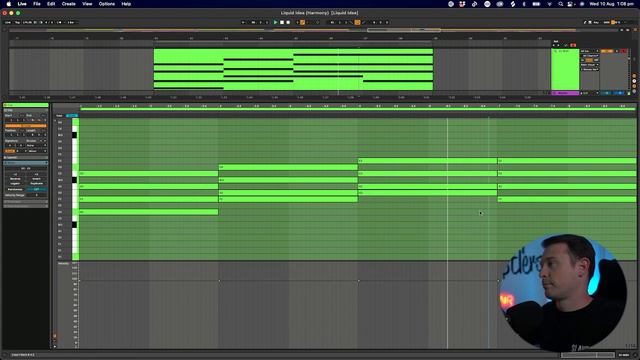Image resolution: width=640 pixels, height=360 pixels.
Task: Open the All Ins input dropdown
Action: [x=589, y=51]
